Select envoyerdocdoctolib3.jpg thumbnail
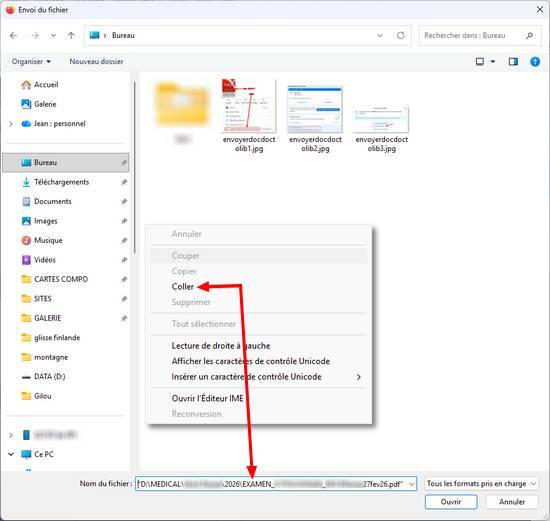Screen dimensions: 550x521 click(381, 119)
